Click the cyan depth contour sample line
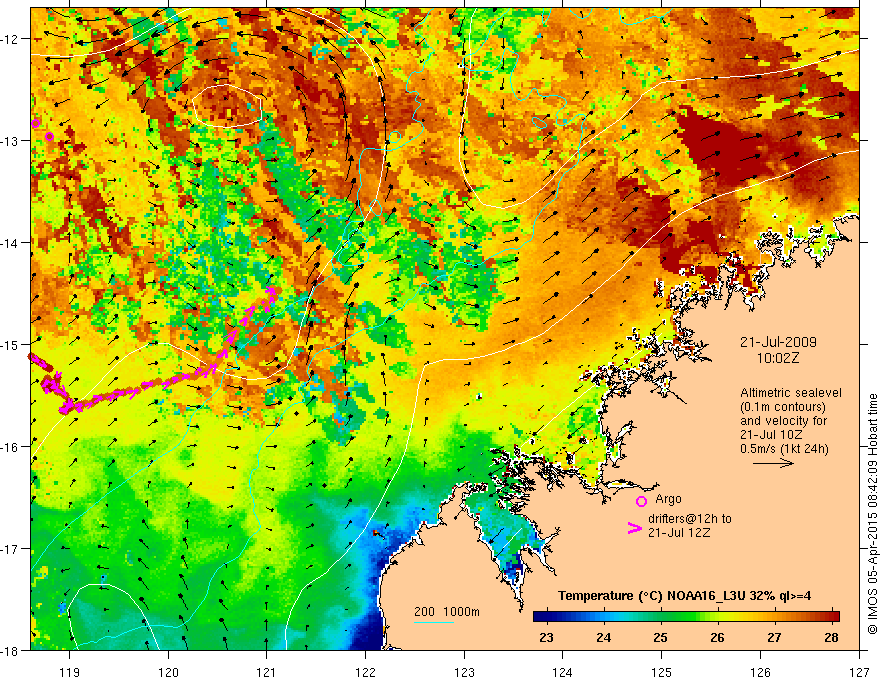Screen dimensions: 880x680 point(434,622)
